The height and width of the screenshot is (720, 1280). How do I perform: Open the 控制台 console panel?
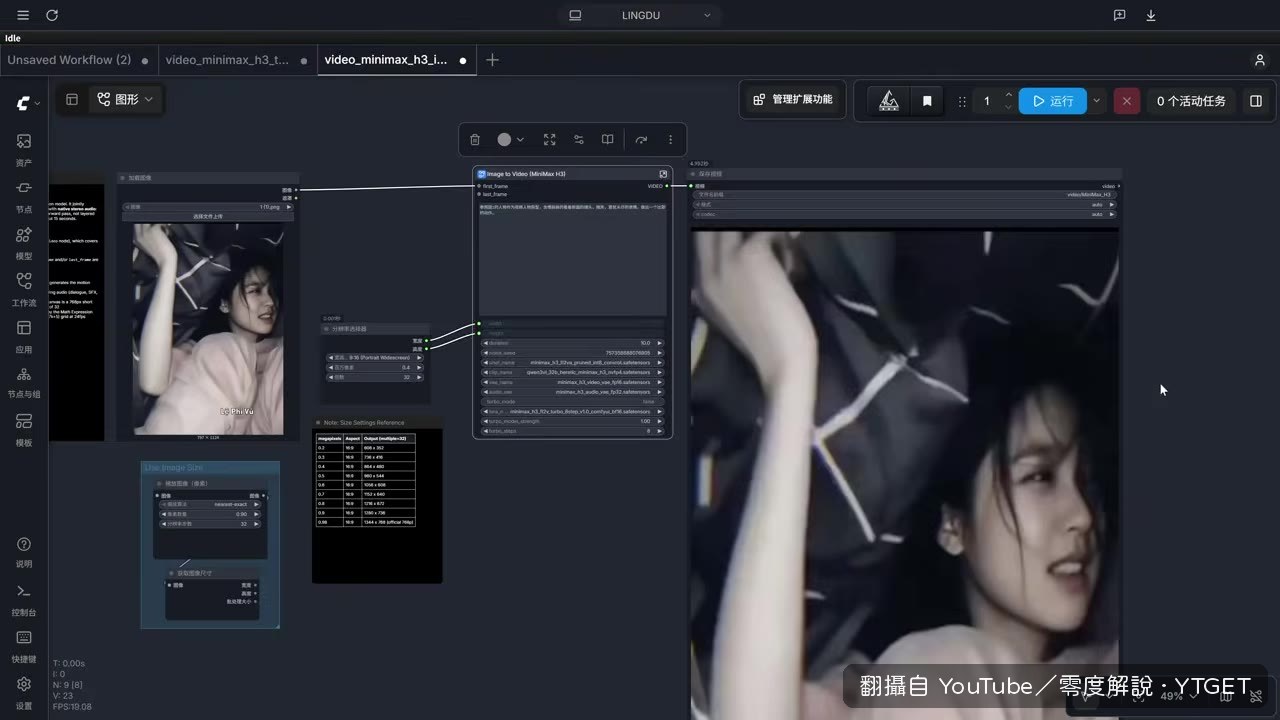point(24,599)
